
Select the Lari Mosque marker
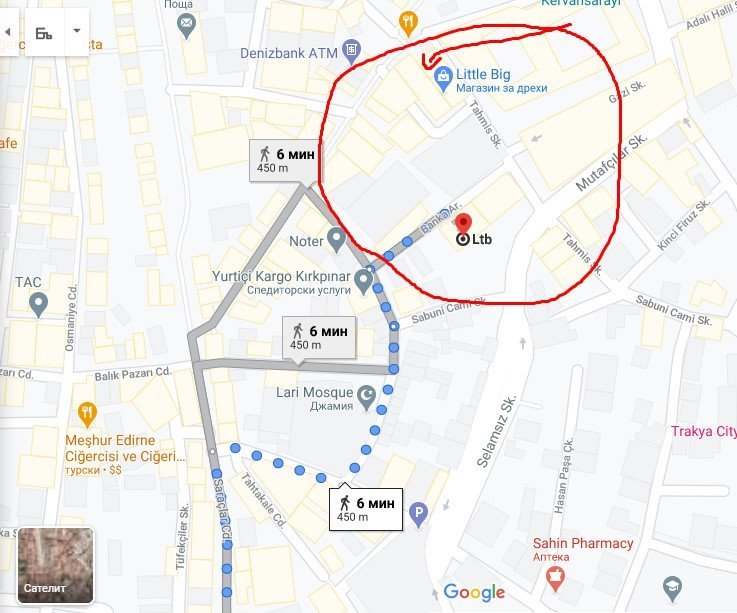click(367, 397)
